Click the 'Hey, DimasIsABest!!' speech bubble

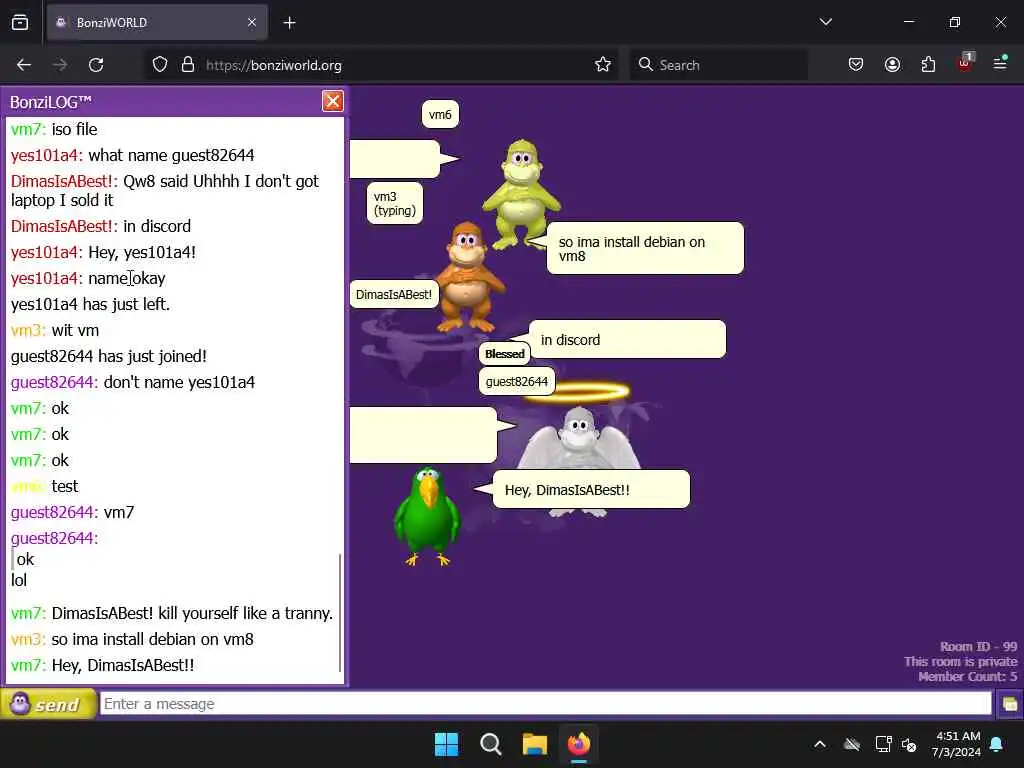pos(591,489)
